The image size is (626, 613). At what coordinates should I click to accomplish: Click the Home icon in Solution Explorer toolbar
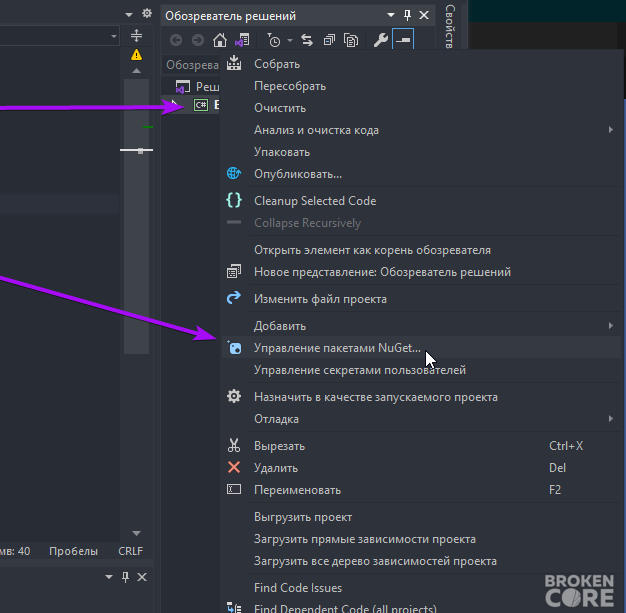coord(220,40)
